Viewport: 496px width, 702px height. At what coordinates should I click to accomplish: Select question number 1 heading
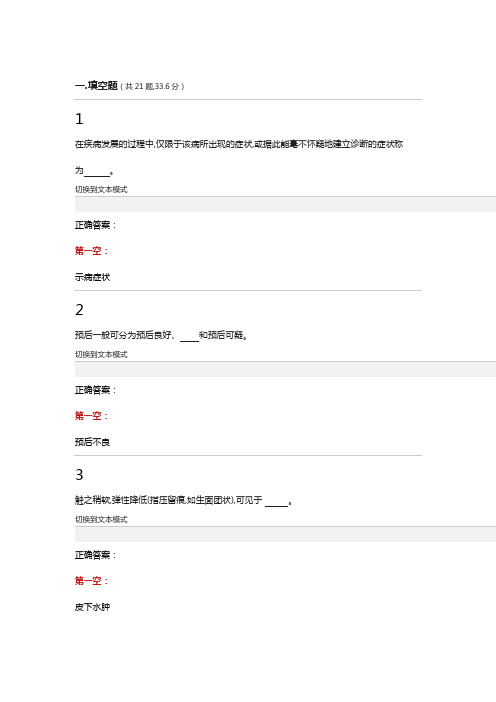pos(79,119)
